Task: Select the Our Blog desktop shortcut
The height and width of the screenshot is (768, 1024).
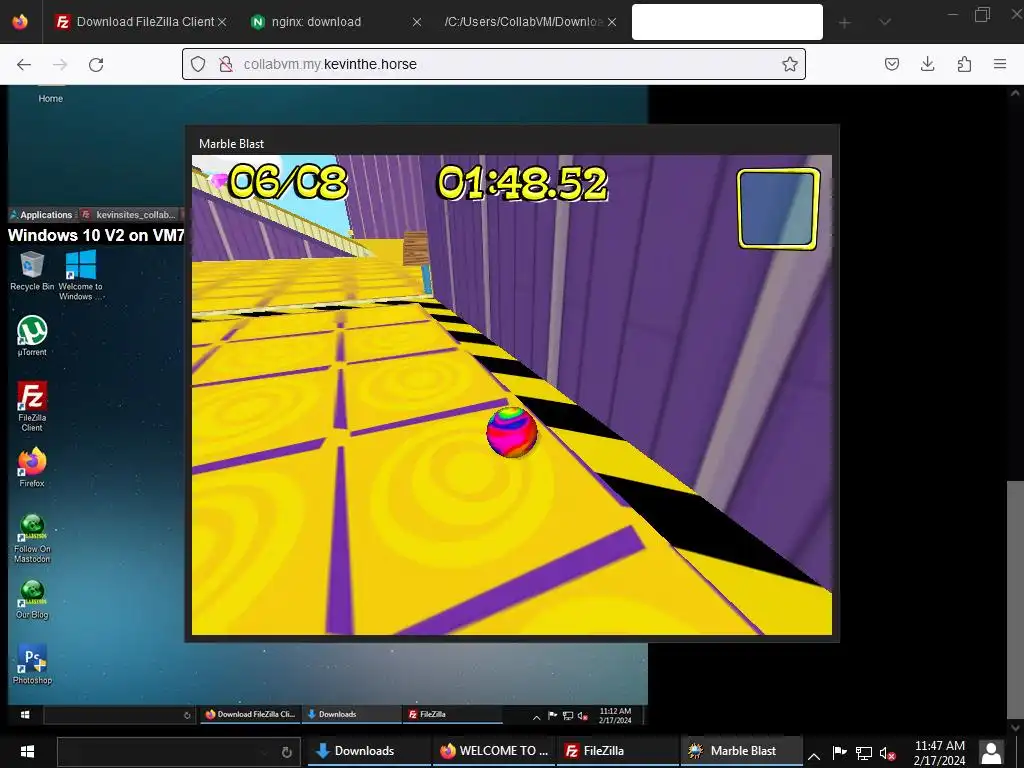Action: point(32,599)
